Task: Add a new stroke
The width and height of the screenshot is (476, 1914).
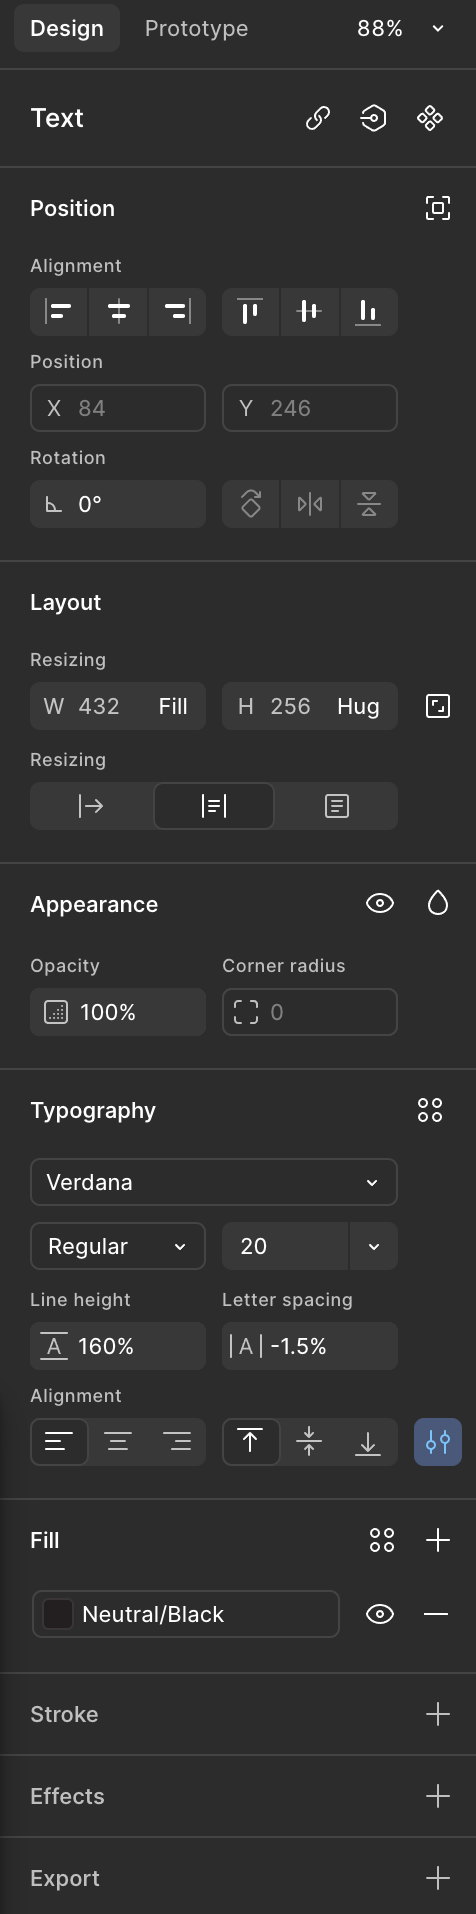Action: [x=438, y=1714]
